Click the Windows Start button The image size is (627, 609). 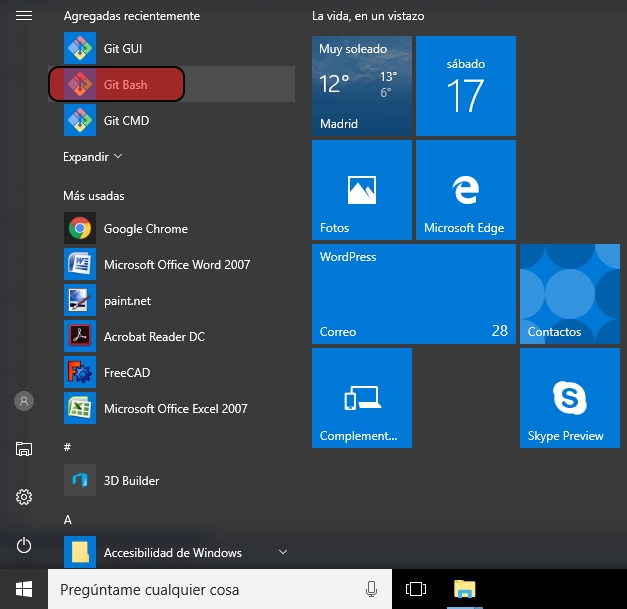[x=24, y=589]
